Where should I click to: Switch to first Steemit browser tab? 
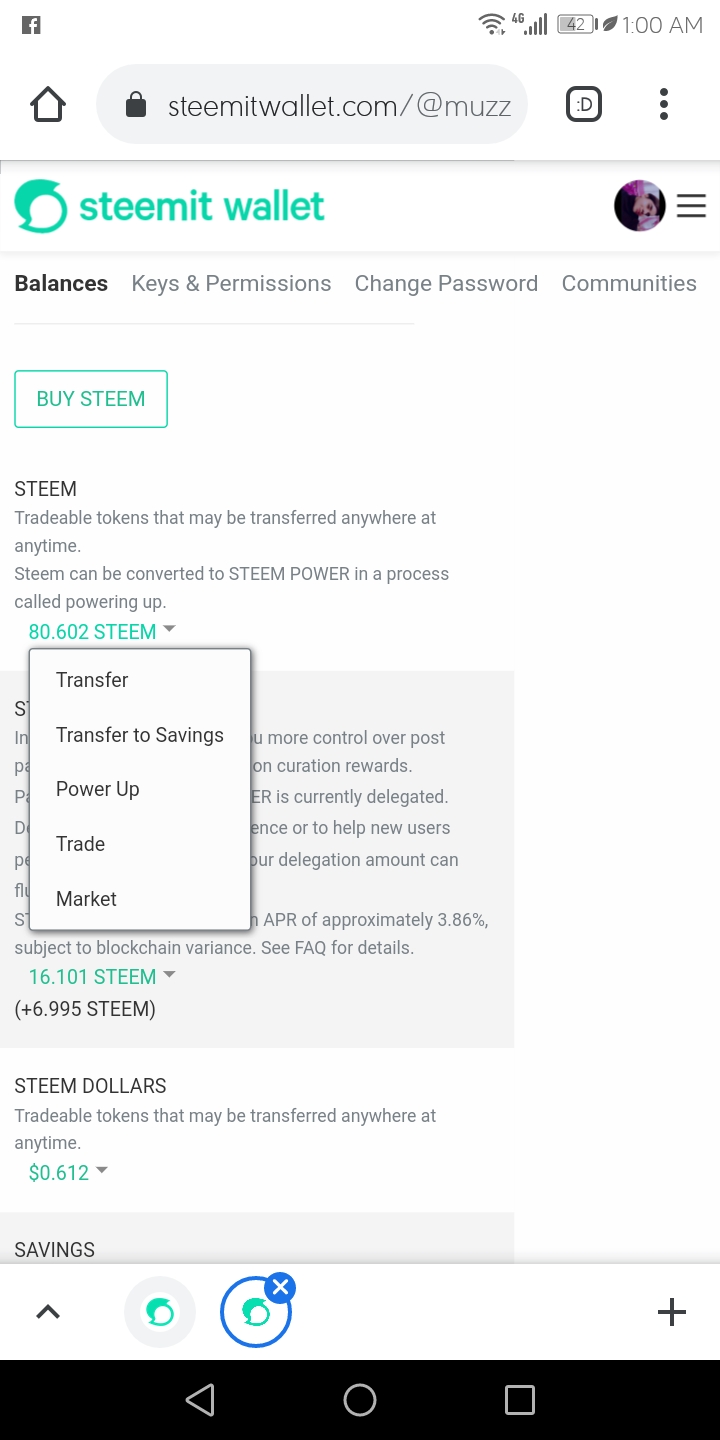tap(160, 1311)
